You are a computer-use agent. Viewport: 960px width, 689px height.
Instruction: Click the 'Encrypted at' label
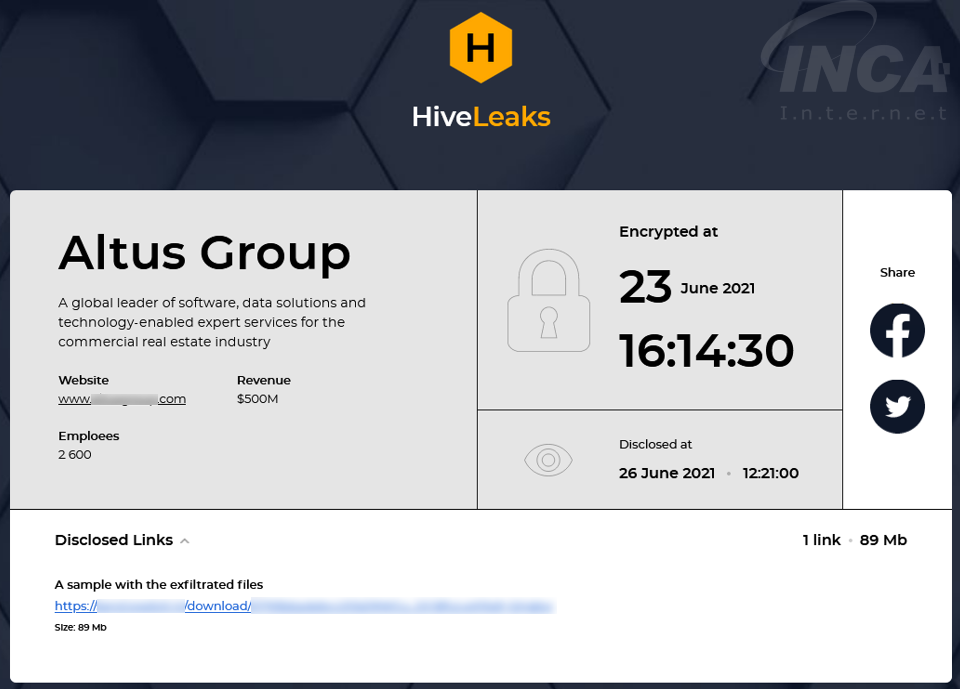(668, 232)
